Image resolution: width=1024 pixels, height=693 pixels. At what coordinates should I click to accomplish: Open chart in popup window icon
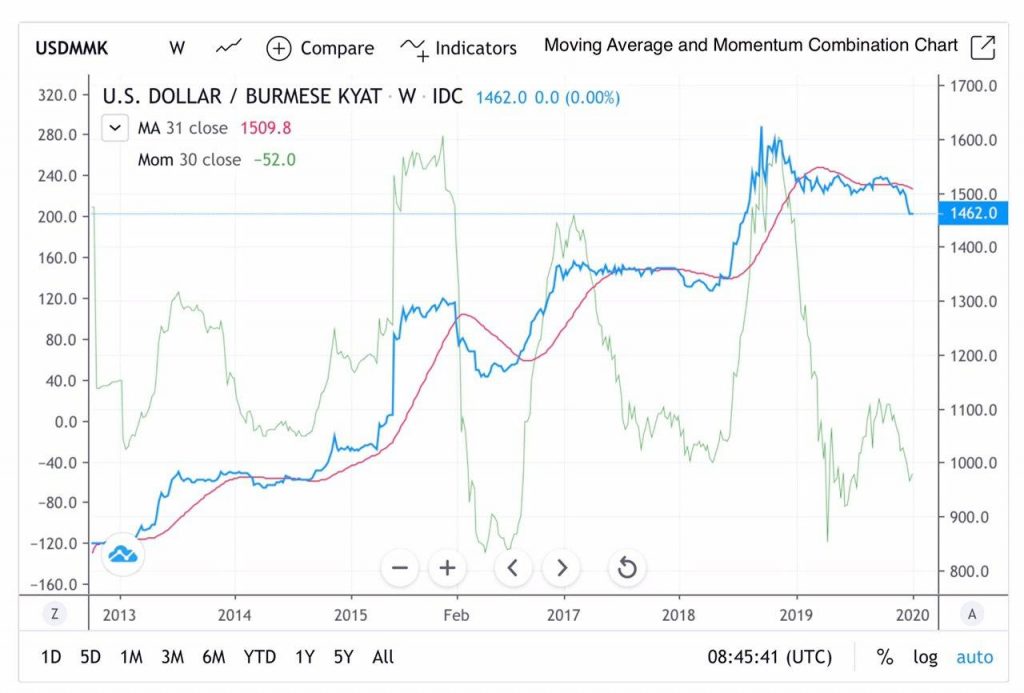[x=983, y=47]
